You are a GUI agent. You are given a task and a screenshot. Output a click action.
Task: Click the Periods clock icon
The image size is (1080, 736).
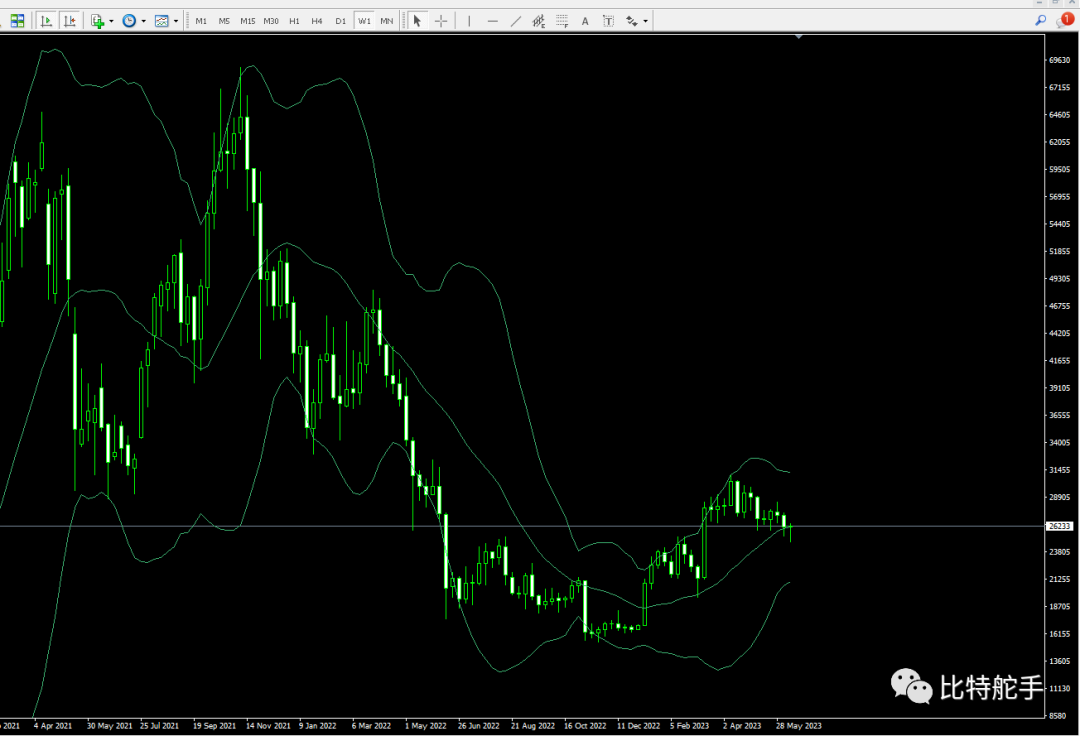point(129,21)
